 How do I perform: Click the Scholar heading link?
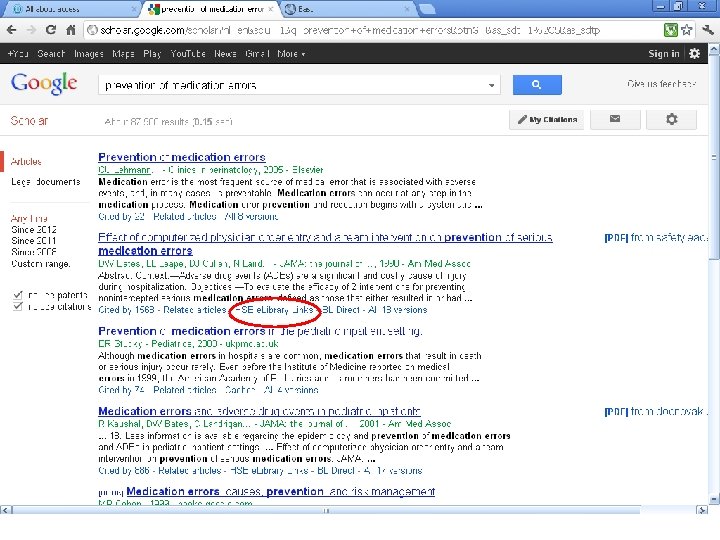click(29, 121)
